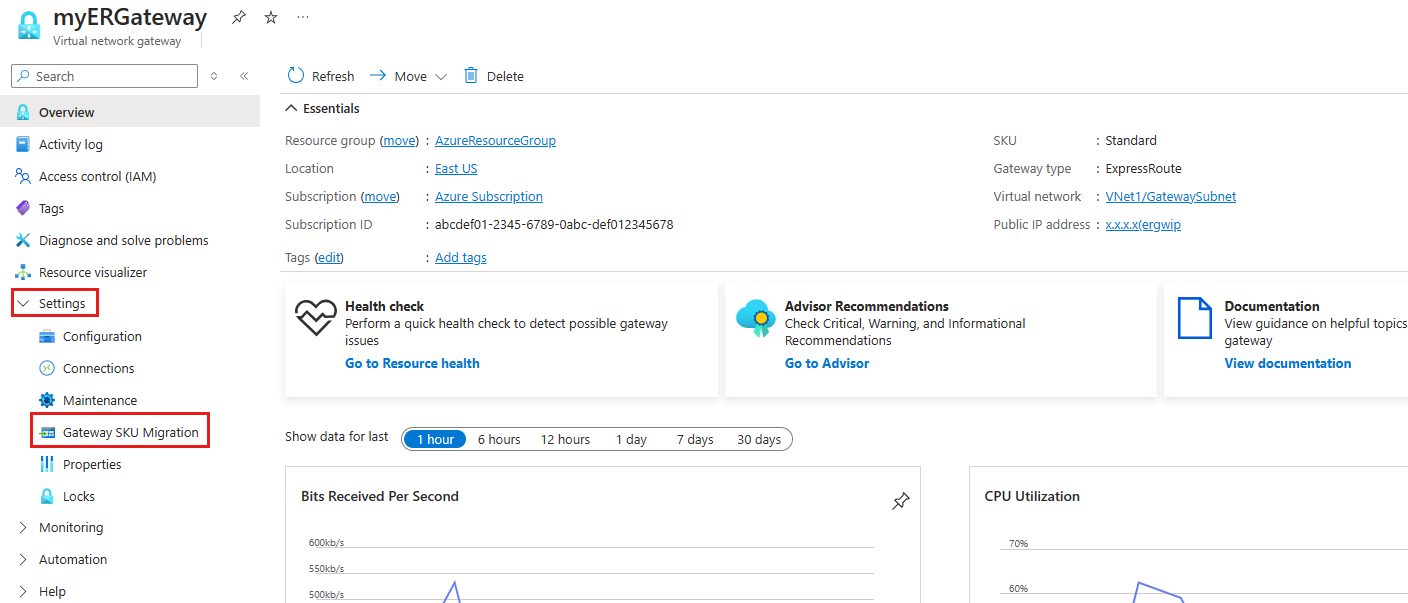Viewport: 1408px width, 603px height.
Task: Click the Locks padlock icon
Action: coord(47,496)
